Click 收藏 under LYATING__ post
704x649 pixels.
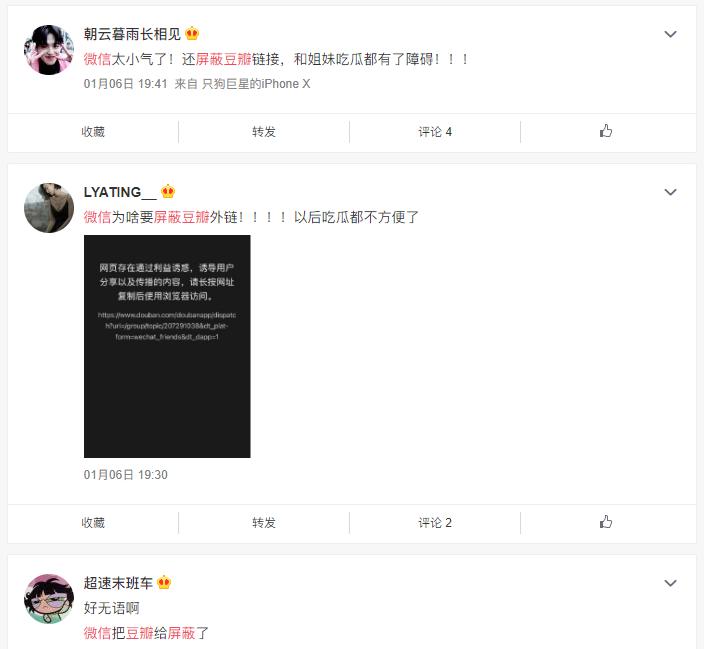tap(93, 522)
